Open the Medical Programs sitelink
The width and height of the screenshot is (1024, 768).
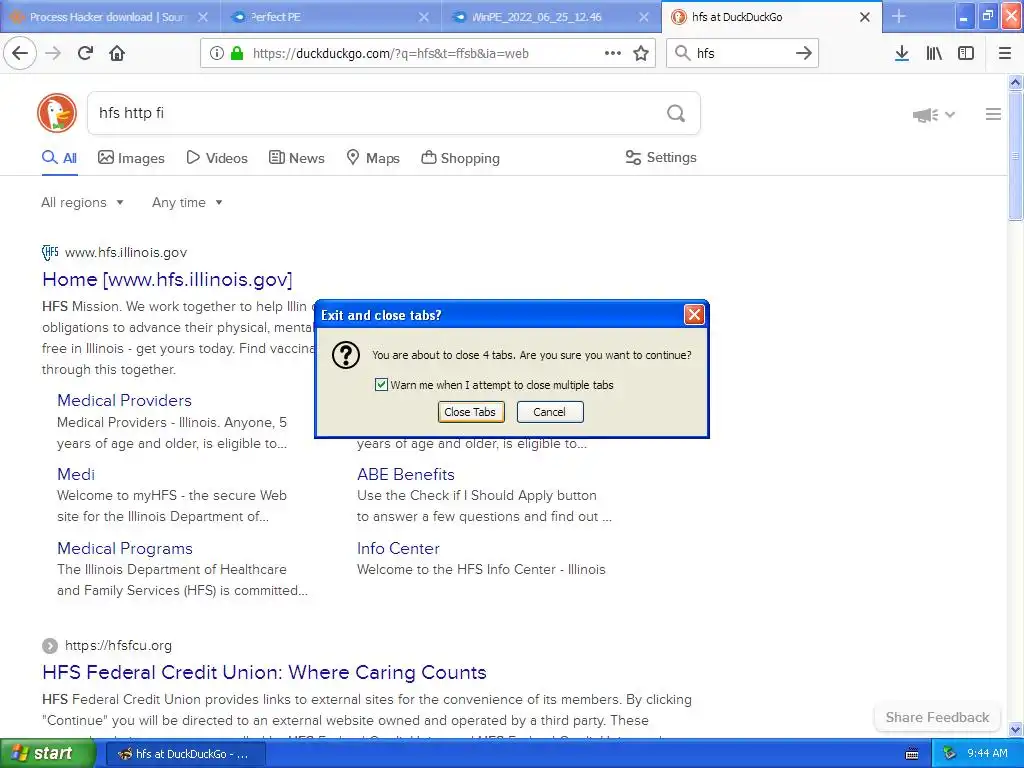(125, 549)
